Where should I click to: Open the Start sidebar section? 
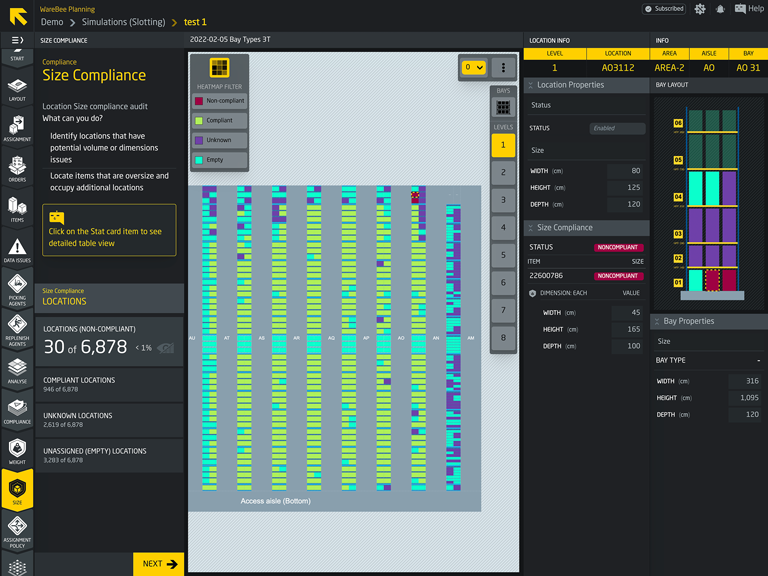tap(17, 56)
